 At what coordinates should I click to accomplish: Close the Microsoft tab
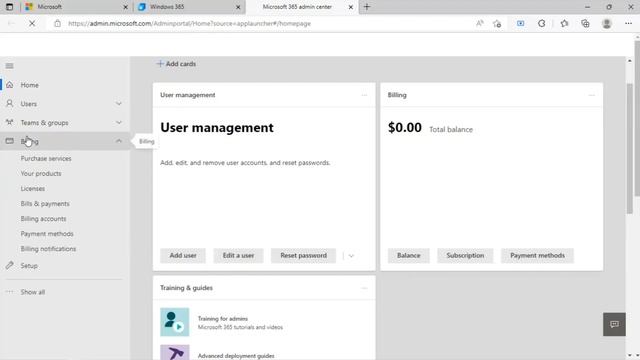125,7
